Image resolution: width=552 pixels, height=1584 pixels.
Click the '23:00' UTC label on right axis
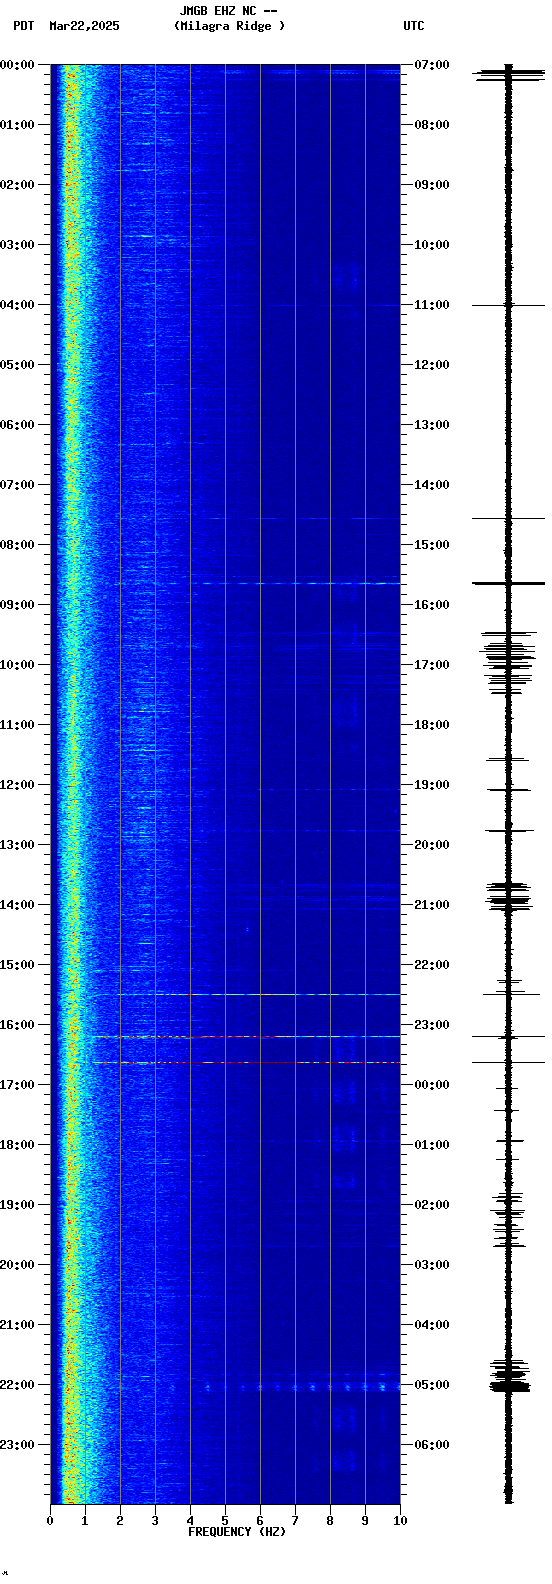coord(431,1025)
